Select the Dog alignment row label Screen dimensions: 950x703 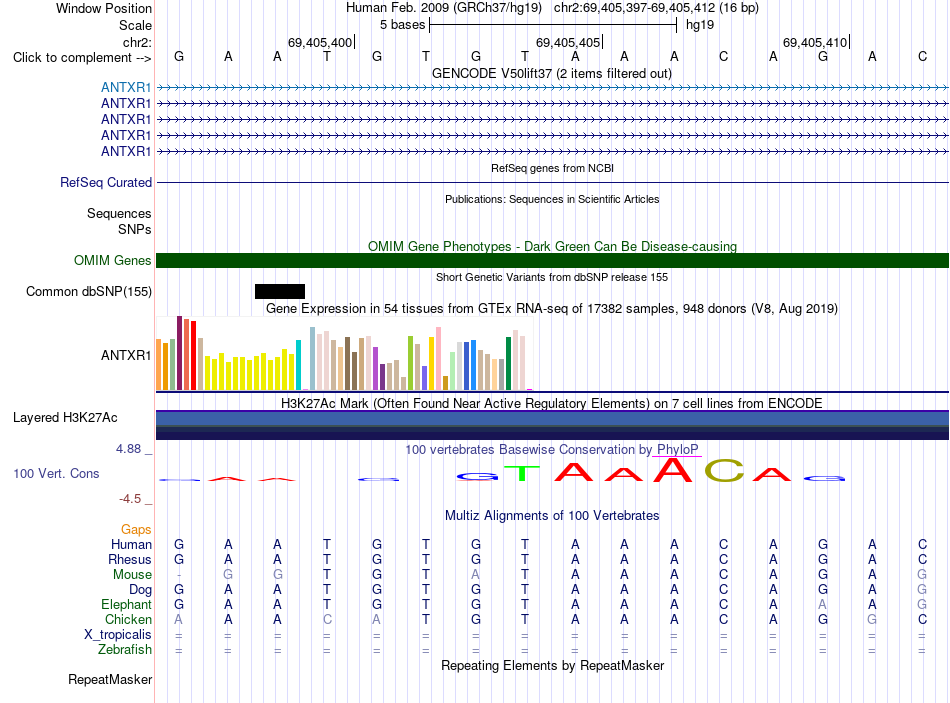pos(140,590)
